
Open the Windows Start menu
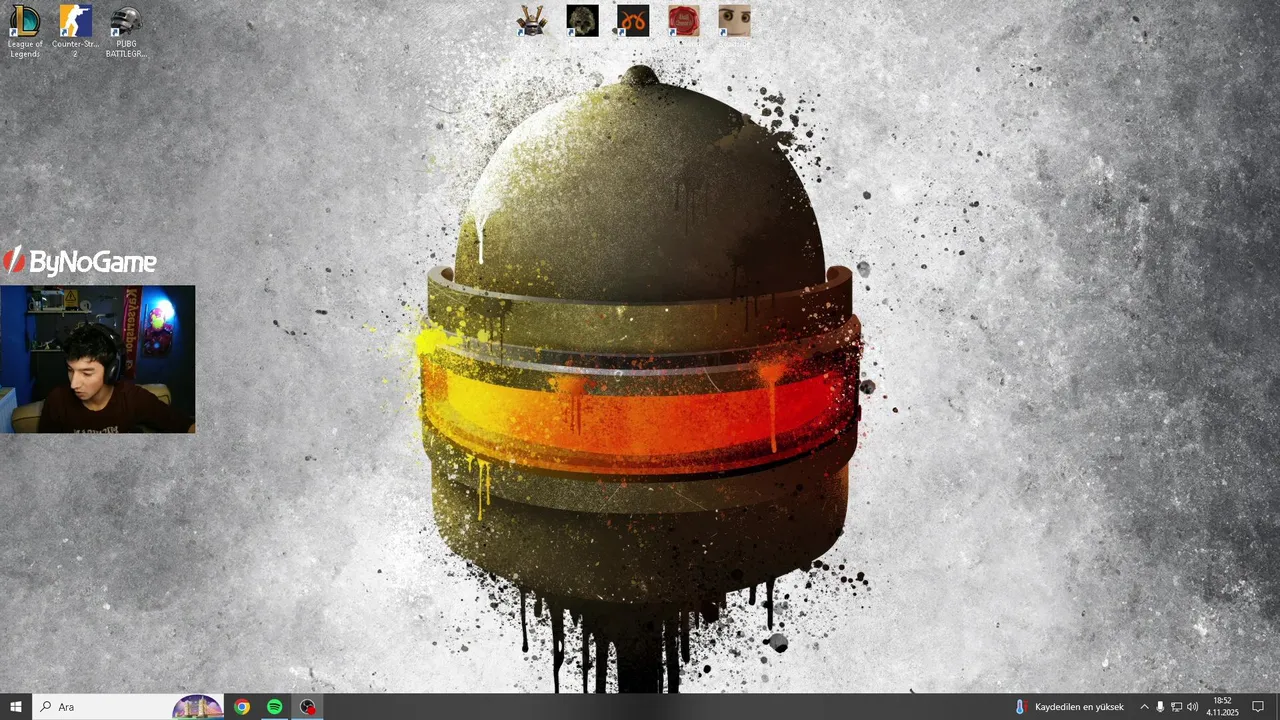coord(16,707)
